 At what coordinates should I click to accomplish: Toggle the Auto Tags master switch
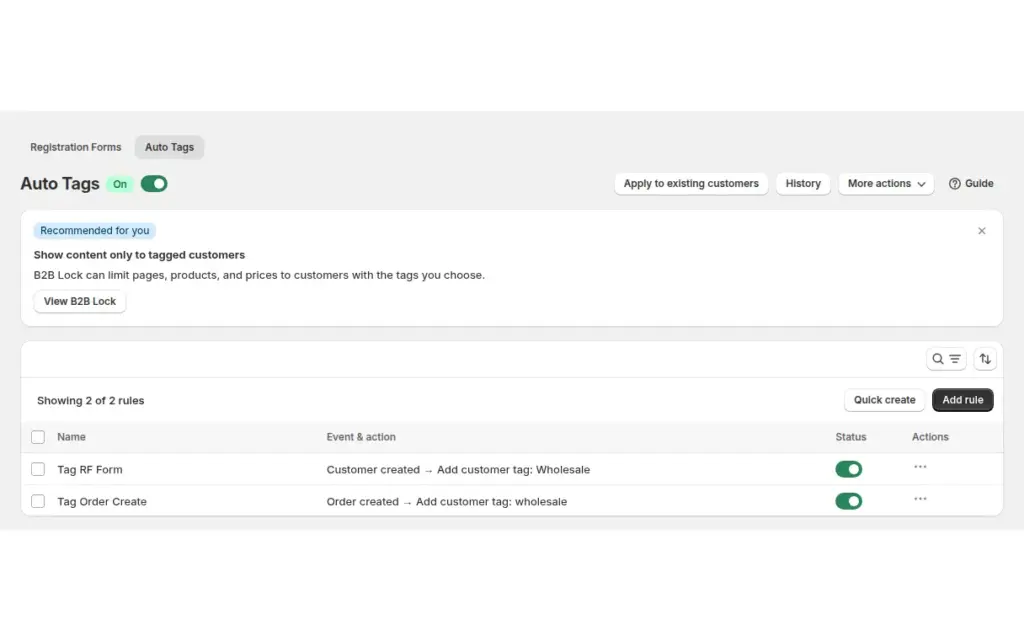[154, 184]
